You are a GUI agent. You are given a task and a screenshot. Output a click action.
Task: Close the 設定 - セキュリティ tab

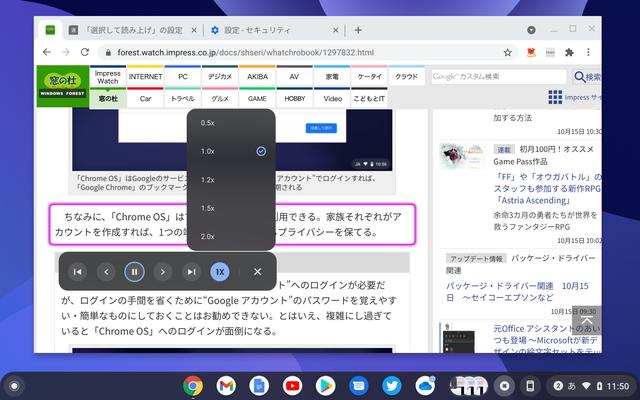pos(336,30)
